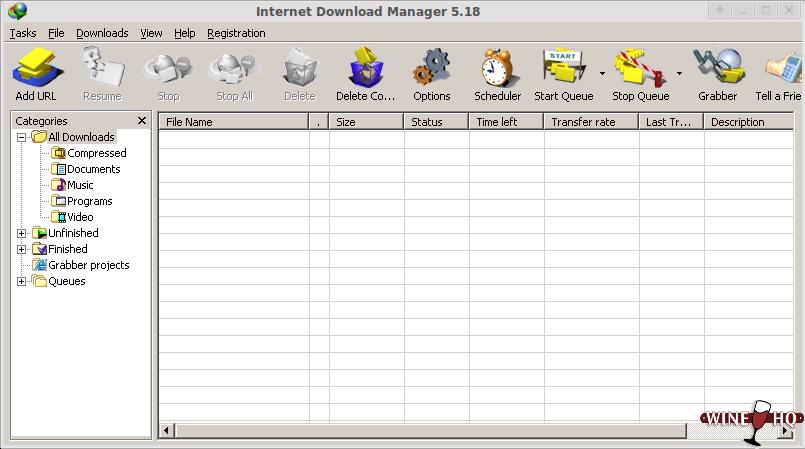Sort by Last Try column header
805x449 pixels.
point(671,122)
